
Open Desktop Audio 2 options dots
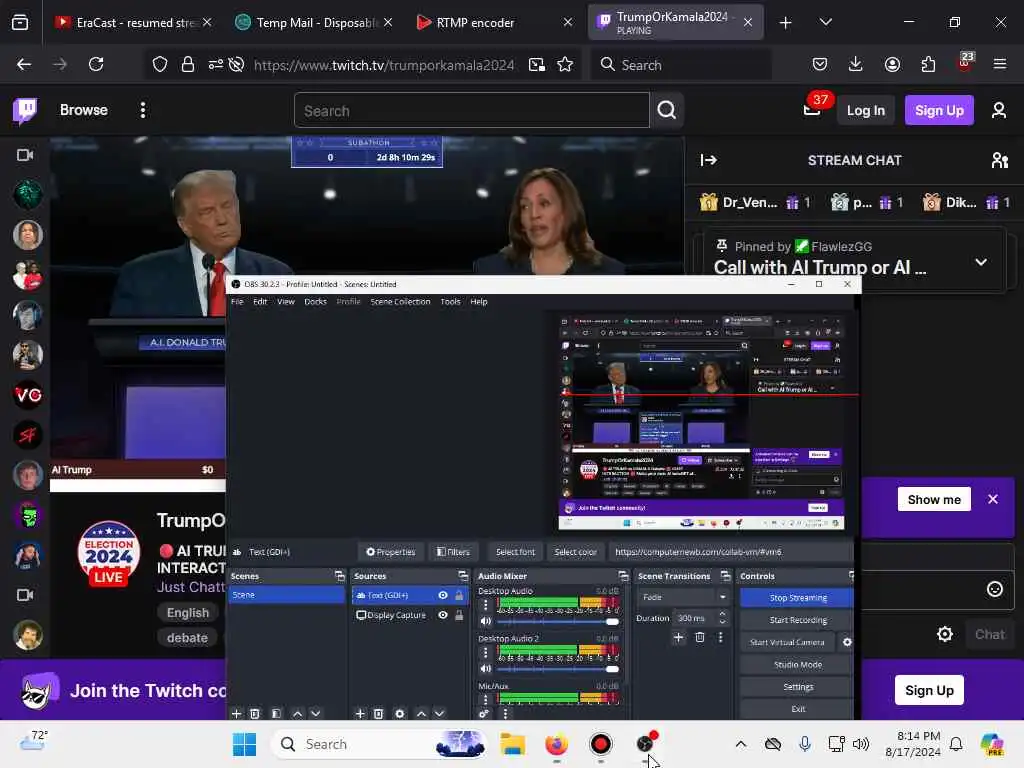coord(485,653)
